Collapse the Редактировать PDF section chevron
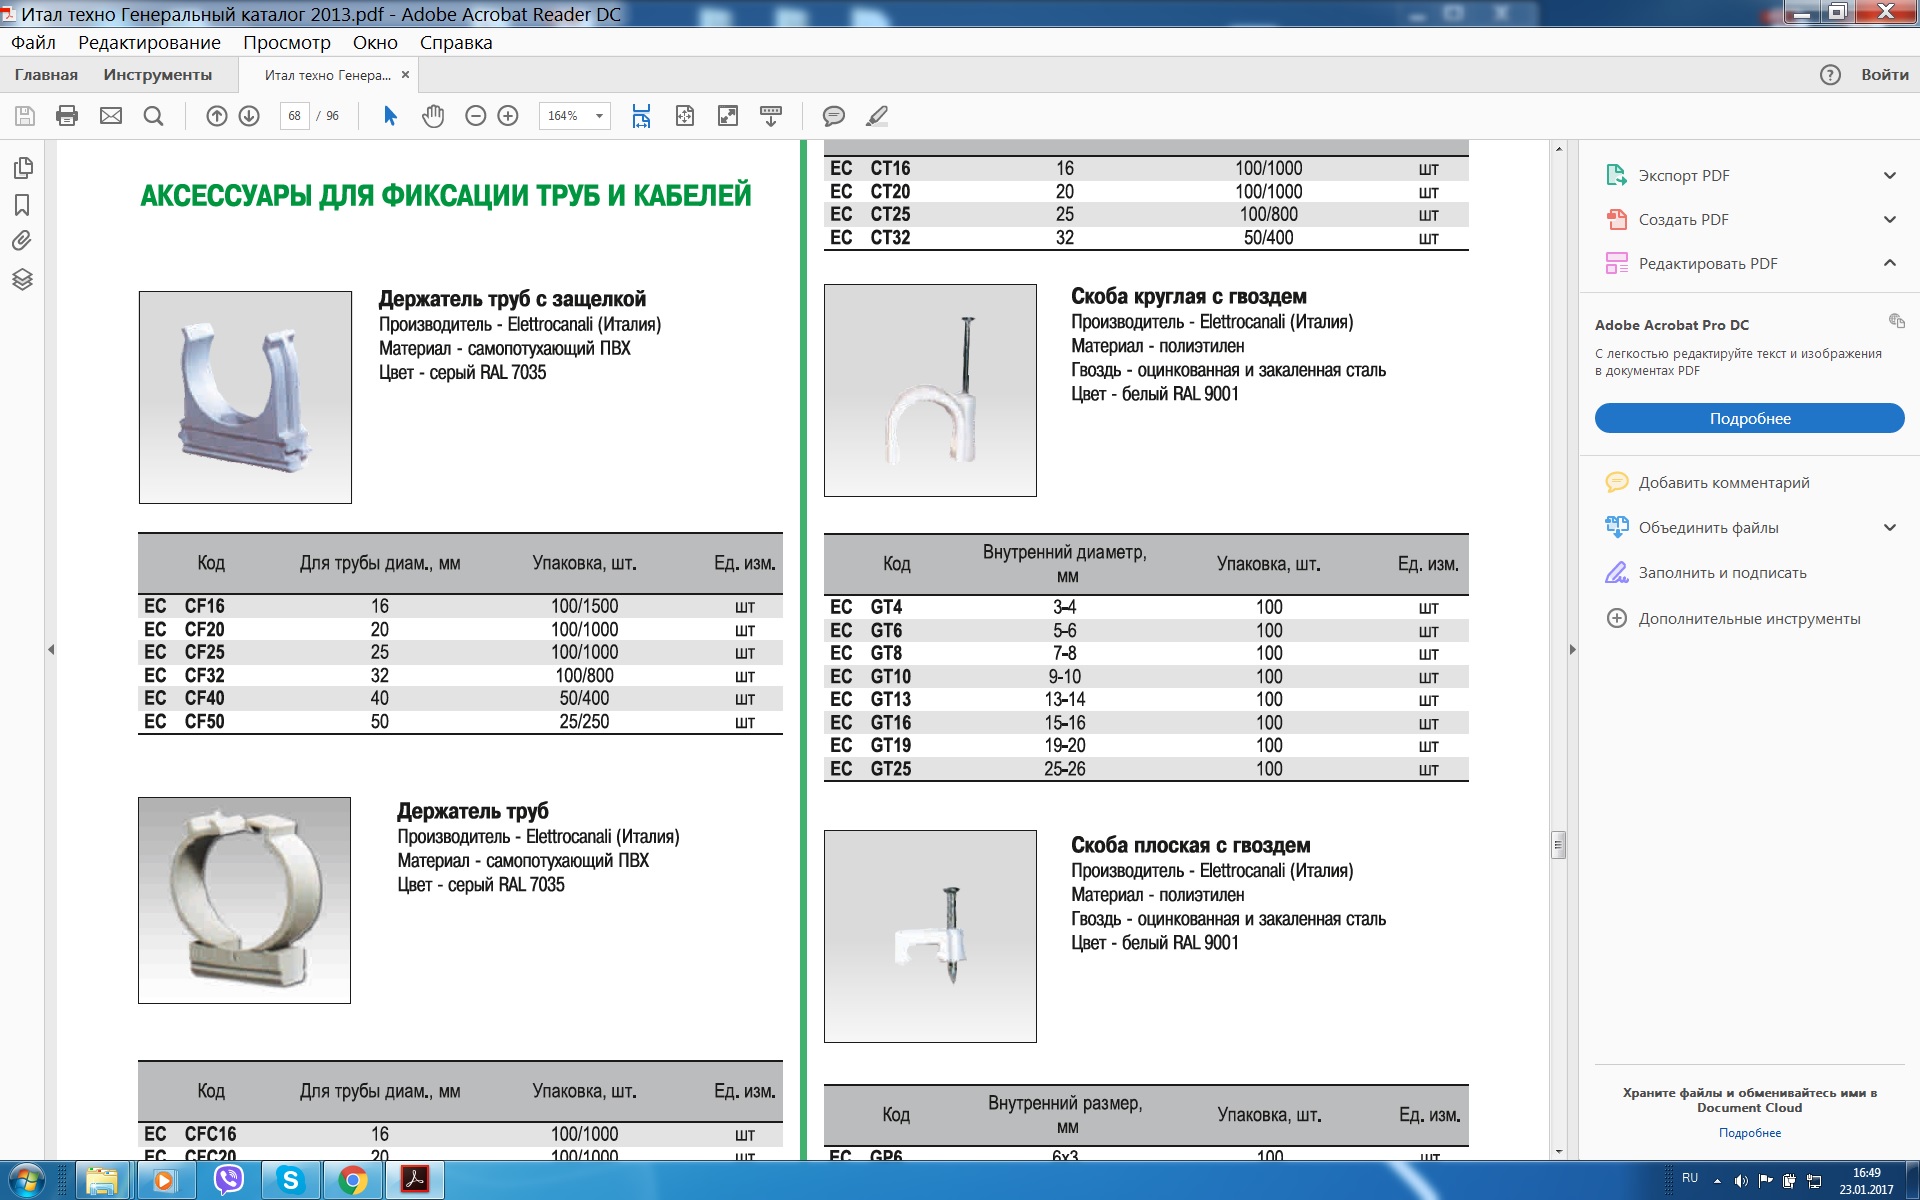 coord(1890,263)
